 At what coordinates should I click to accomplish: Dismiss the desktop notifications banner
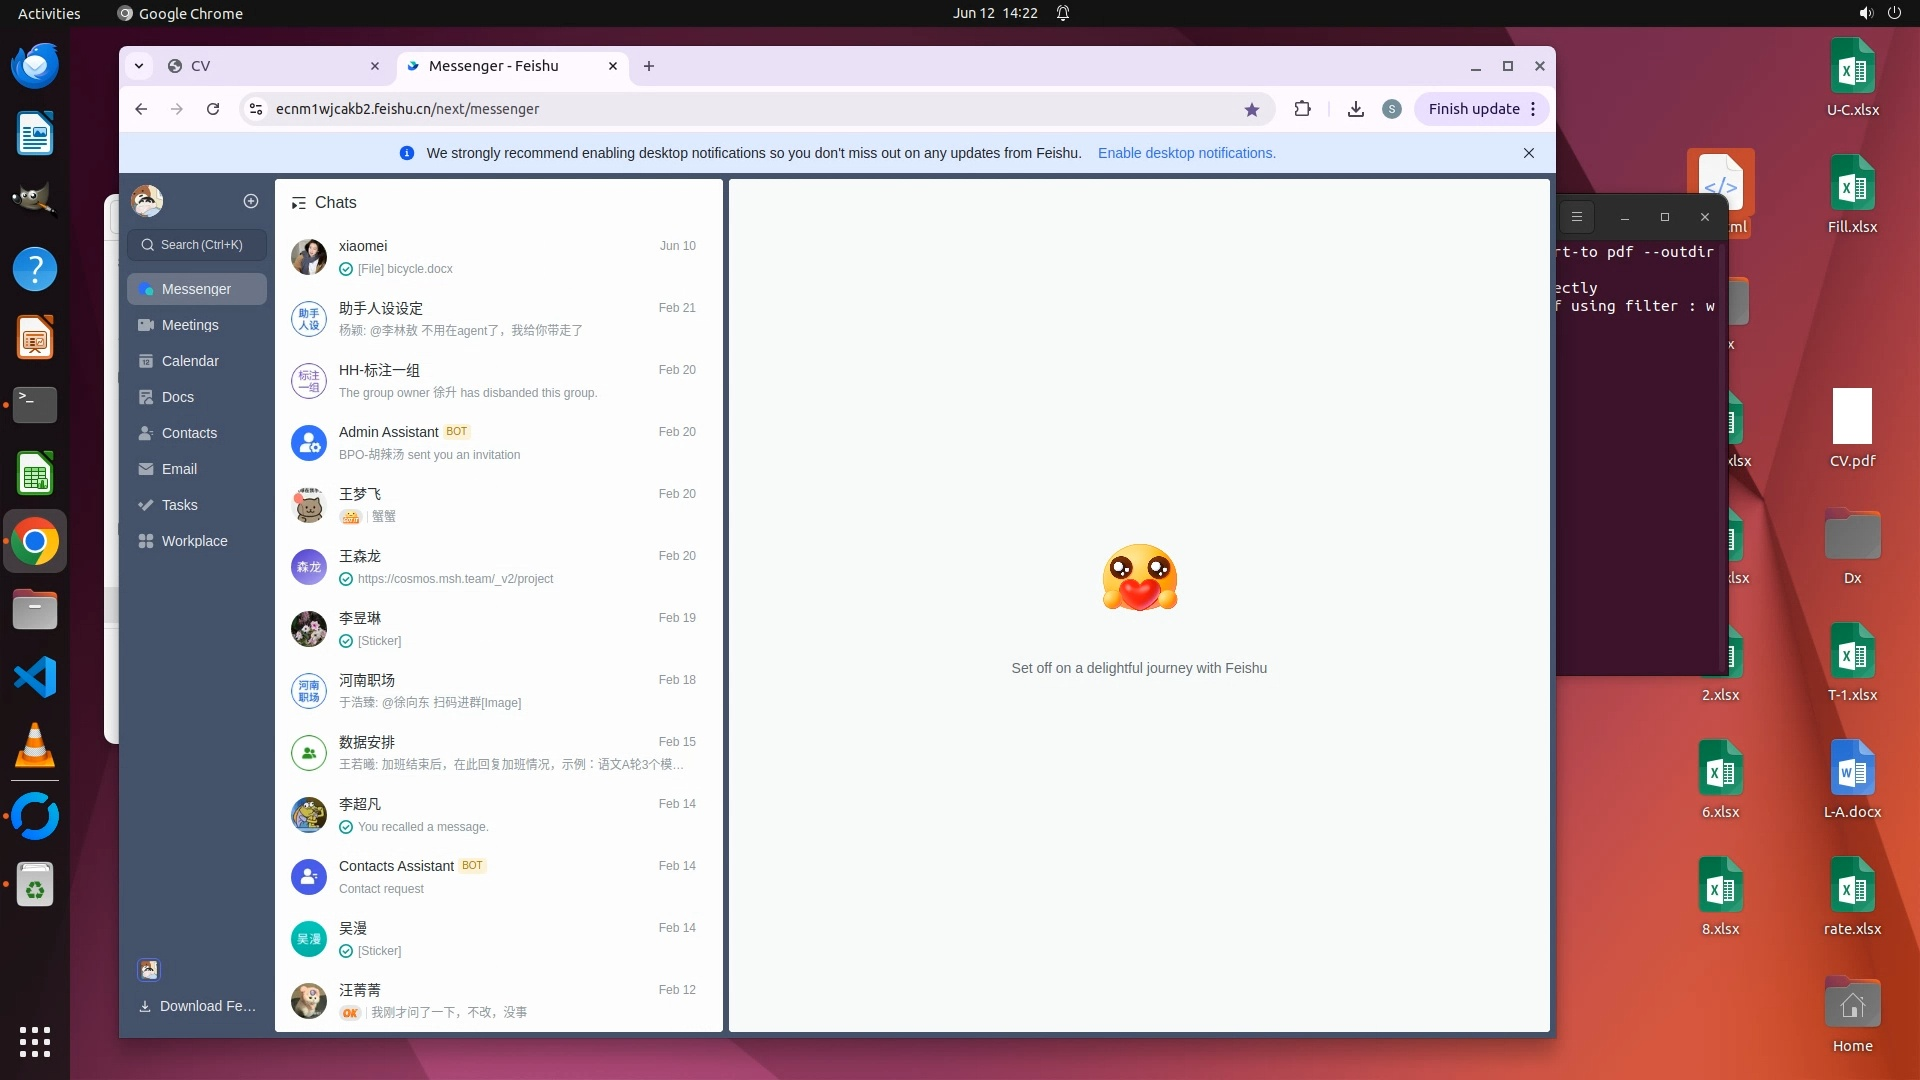click(x=1528, y=153)
